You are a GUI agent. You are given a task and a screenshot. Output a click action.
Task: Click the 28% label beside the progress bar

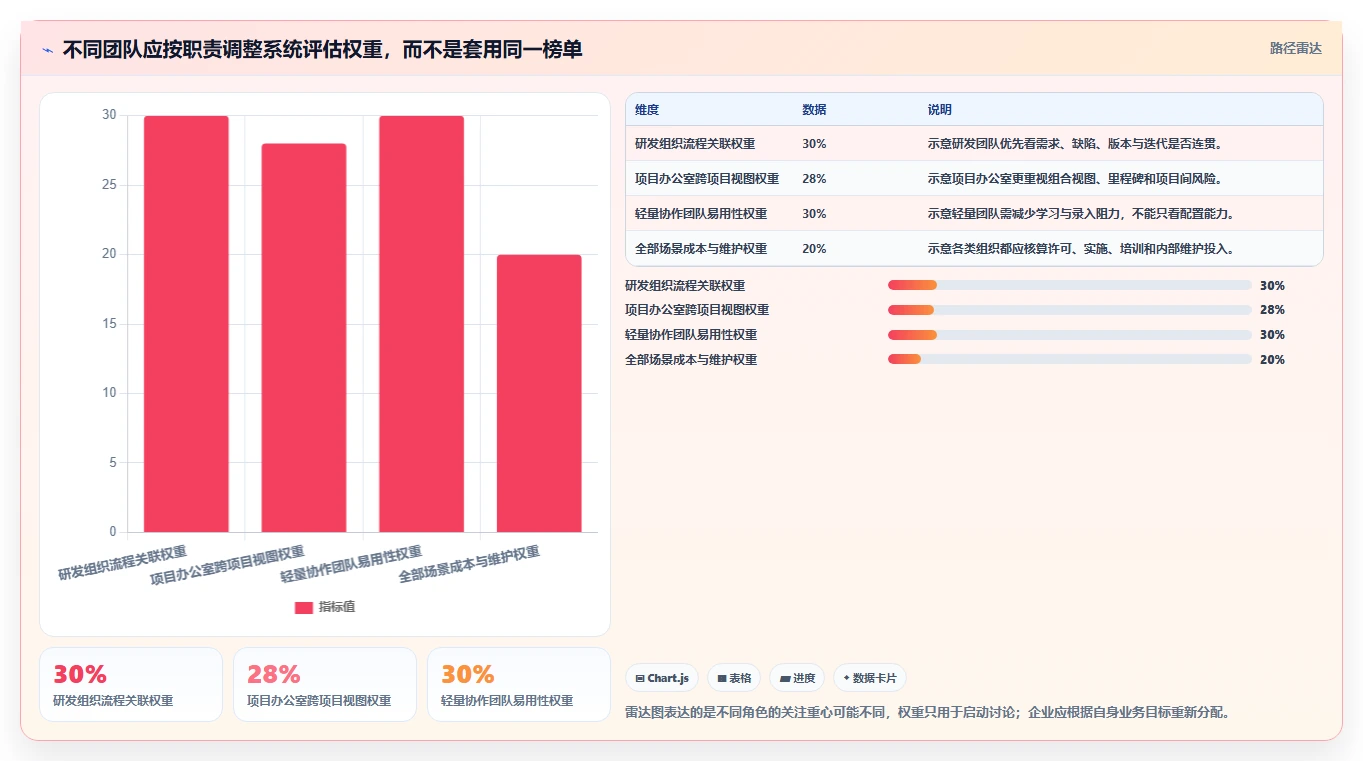pos(1272,310)
